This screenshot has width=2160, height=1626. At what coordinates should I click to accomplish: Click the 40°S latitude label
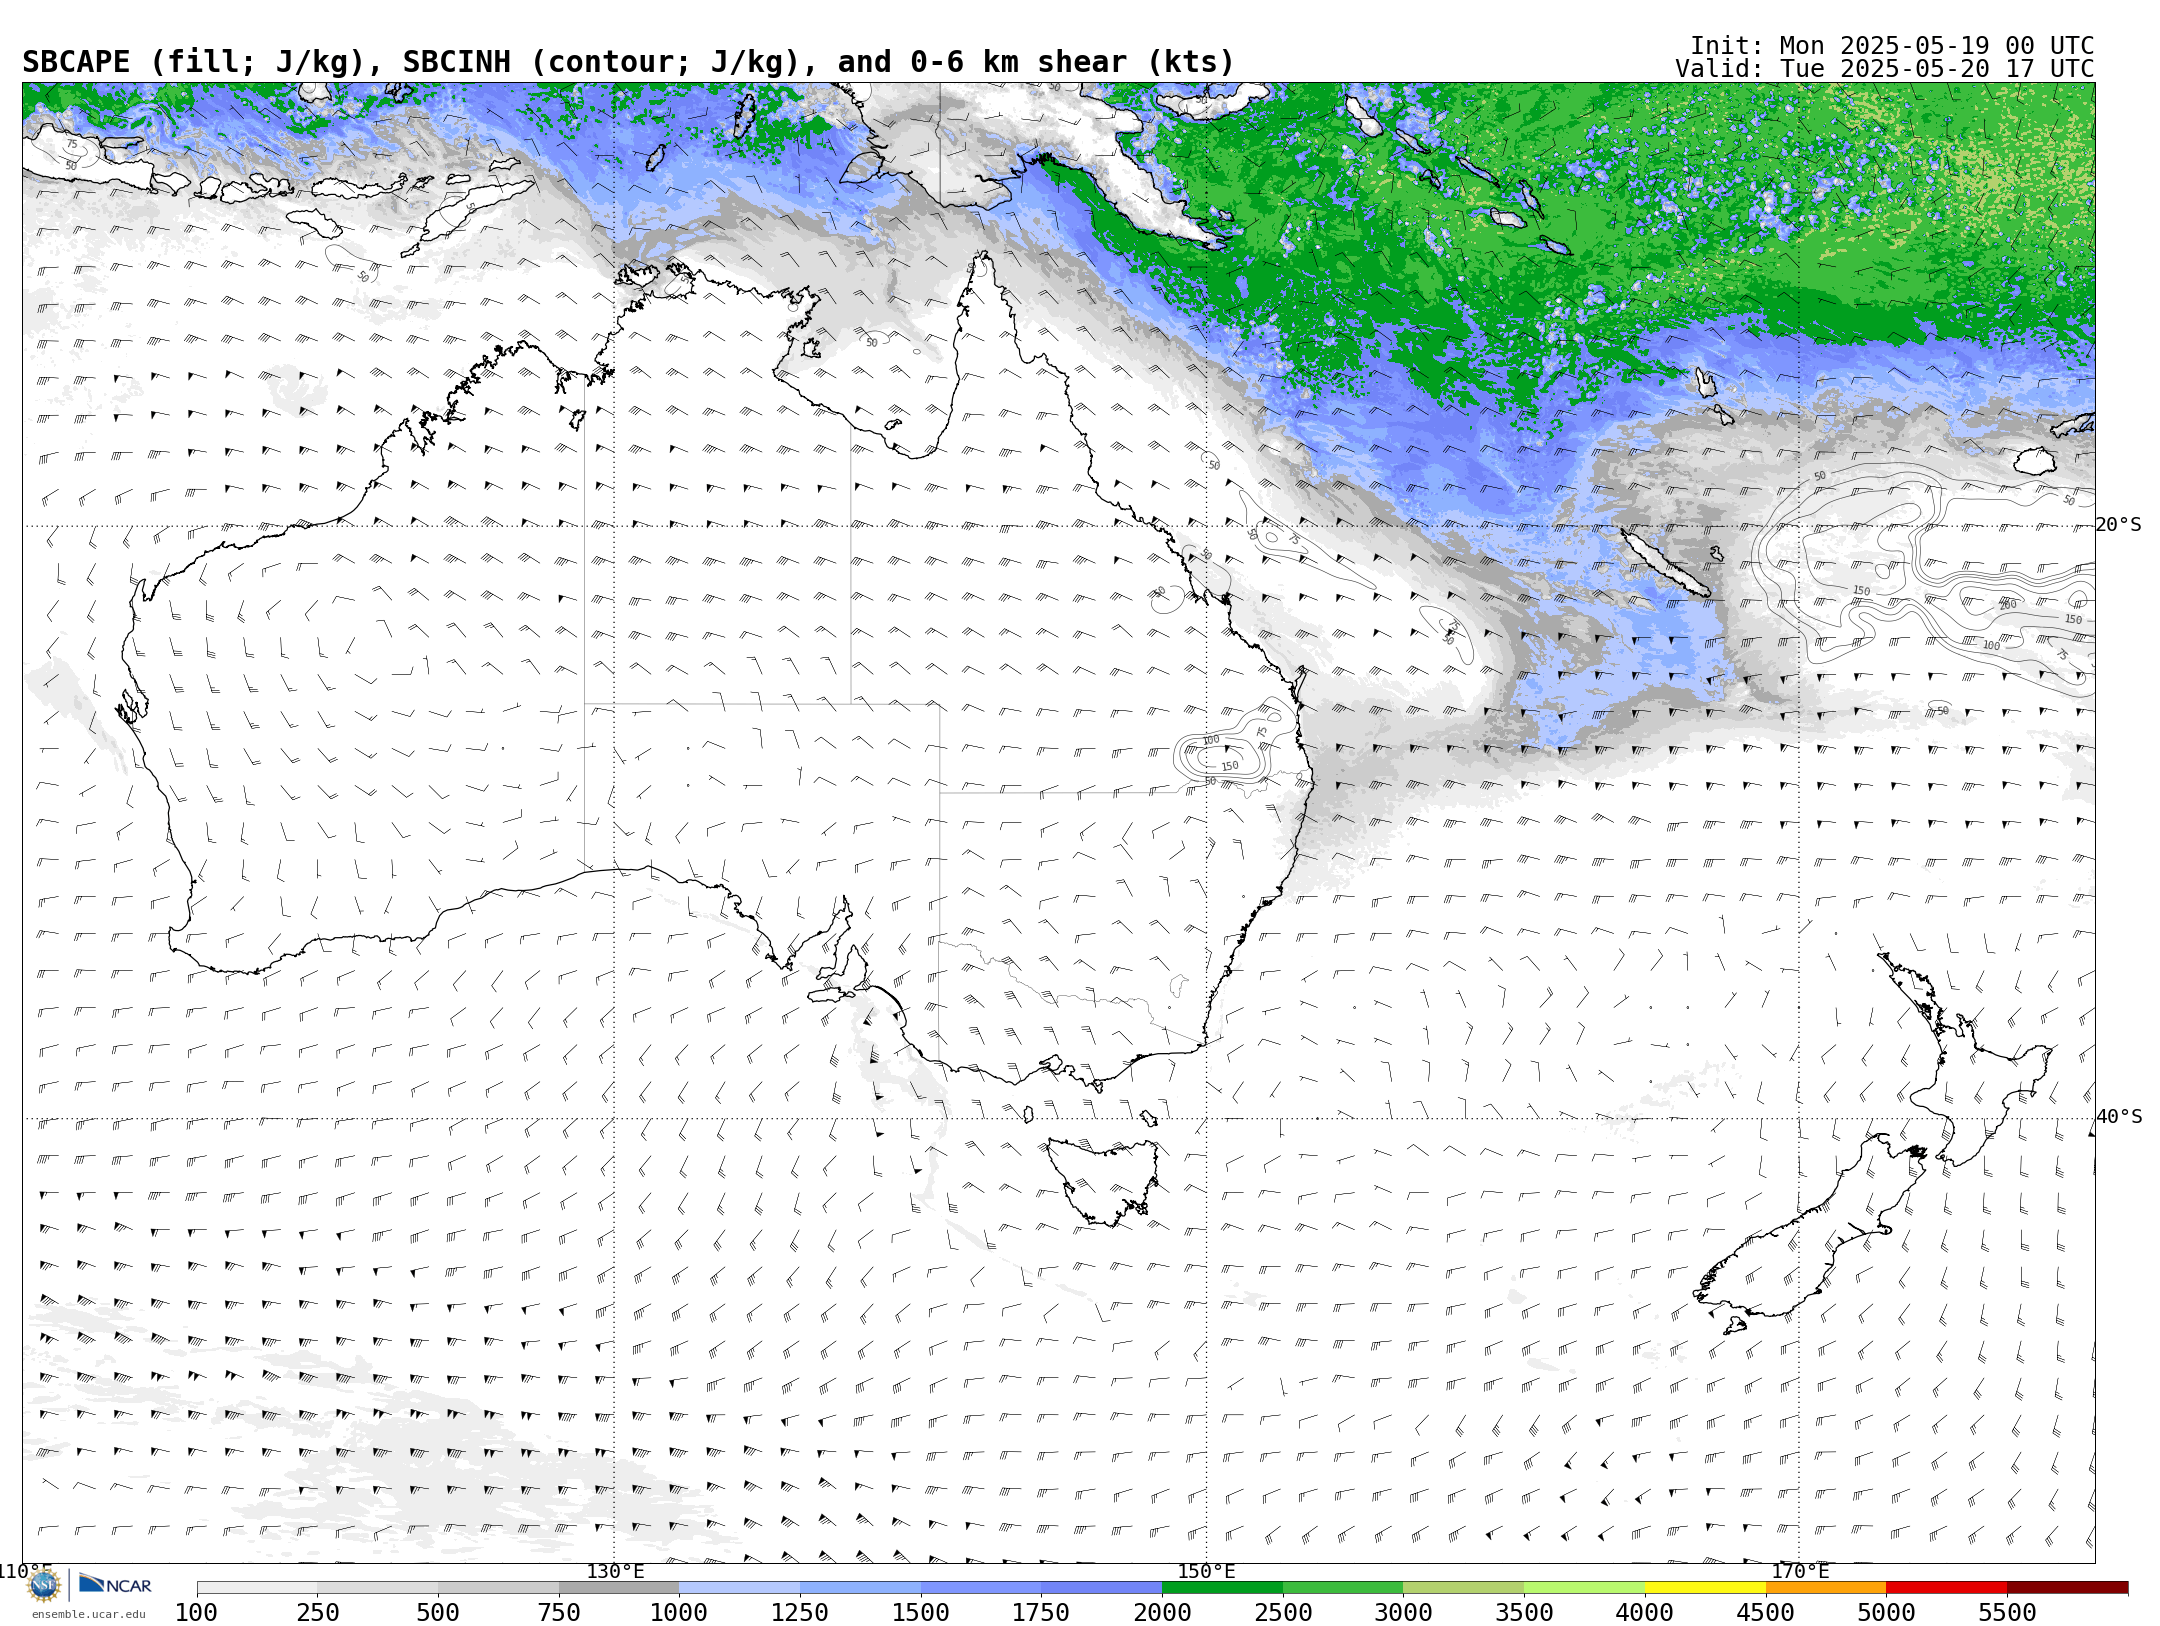(x=2118, y=1117)
